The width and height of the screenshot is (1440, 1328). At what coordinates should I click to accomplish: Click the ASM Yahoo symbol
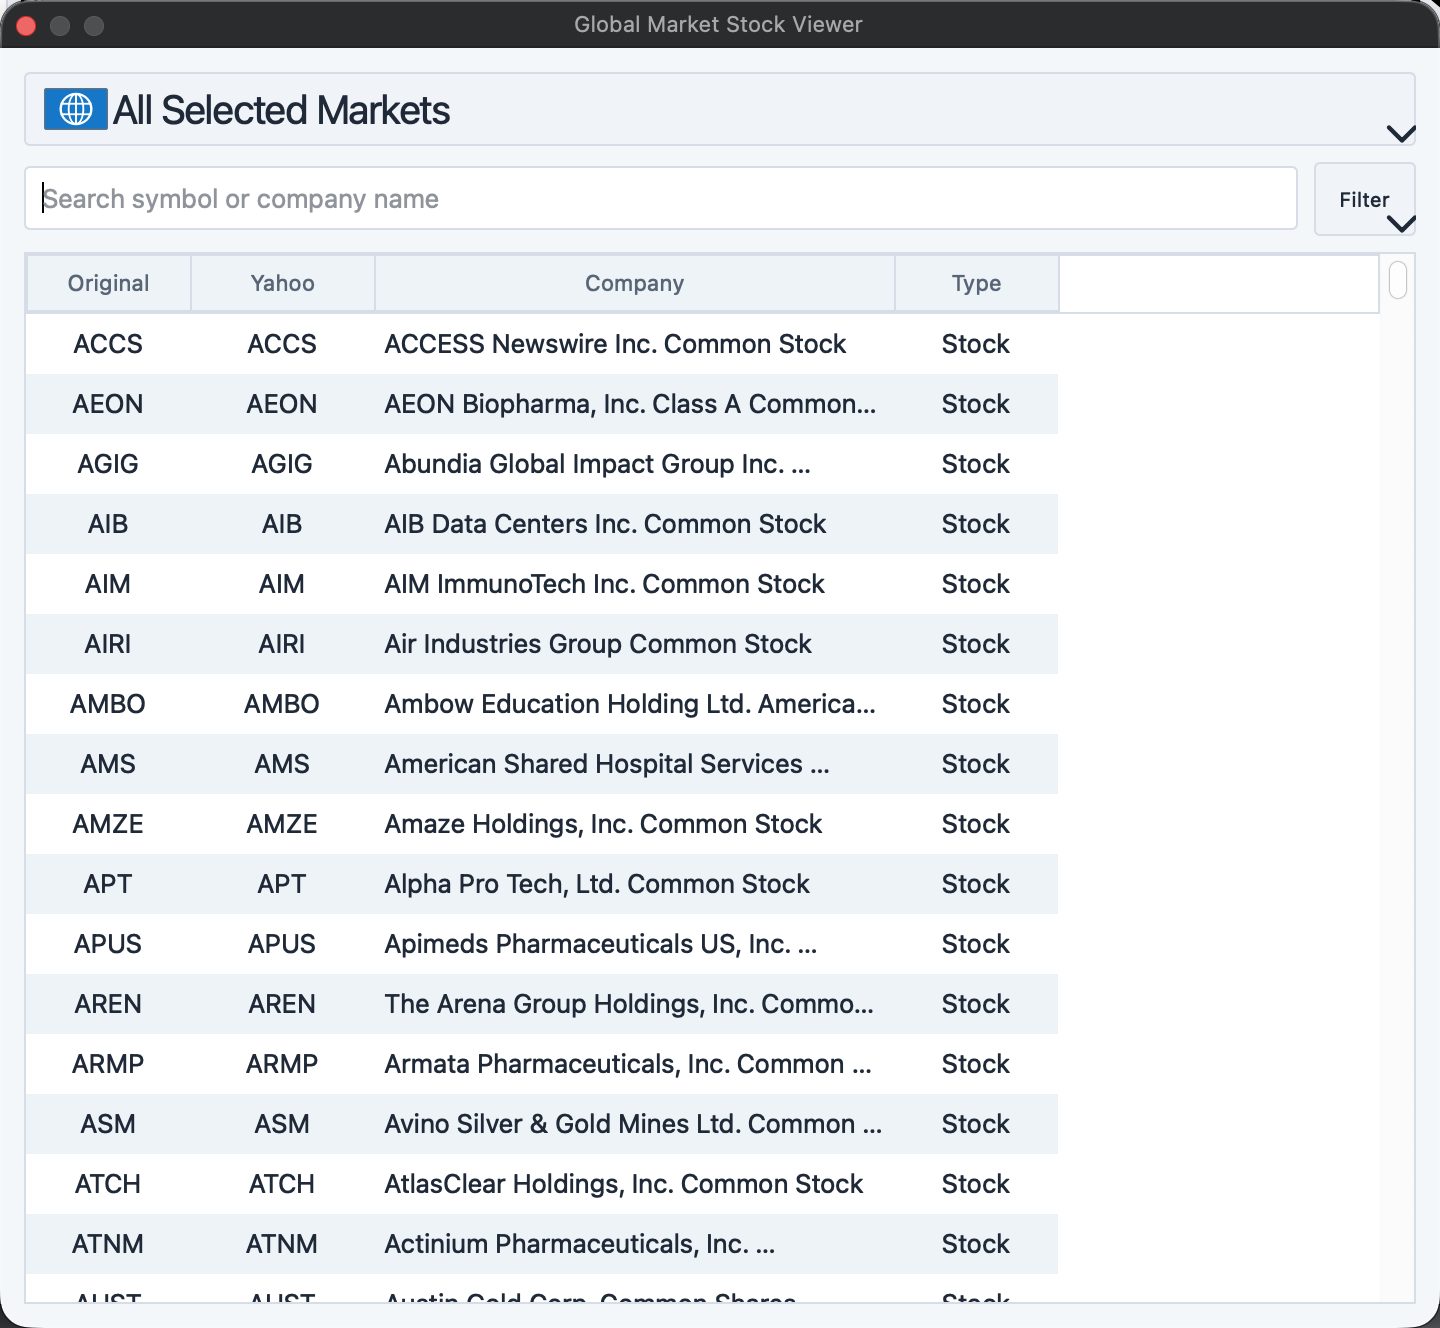282,1124
